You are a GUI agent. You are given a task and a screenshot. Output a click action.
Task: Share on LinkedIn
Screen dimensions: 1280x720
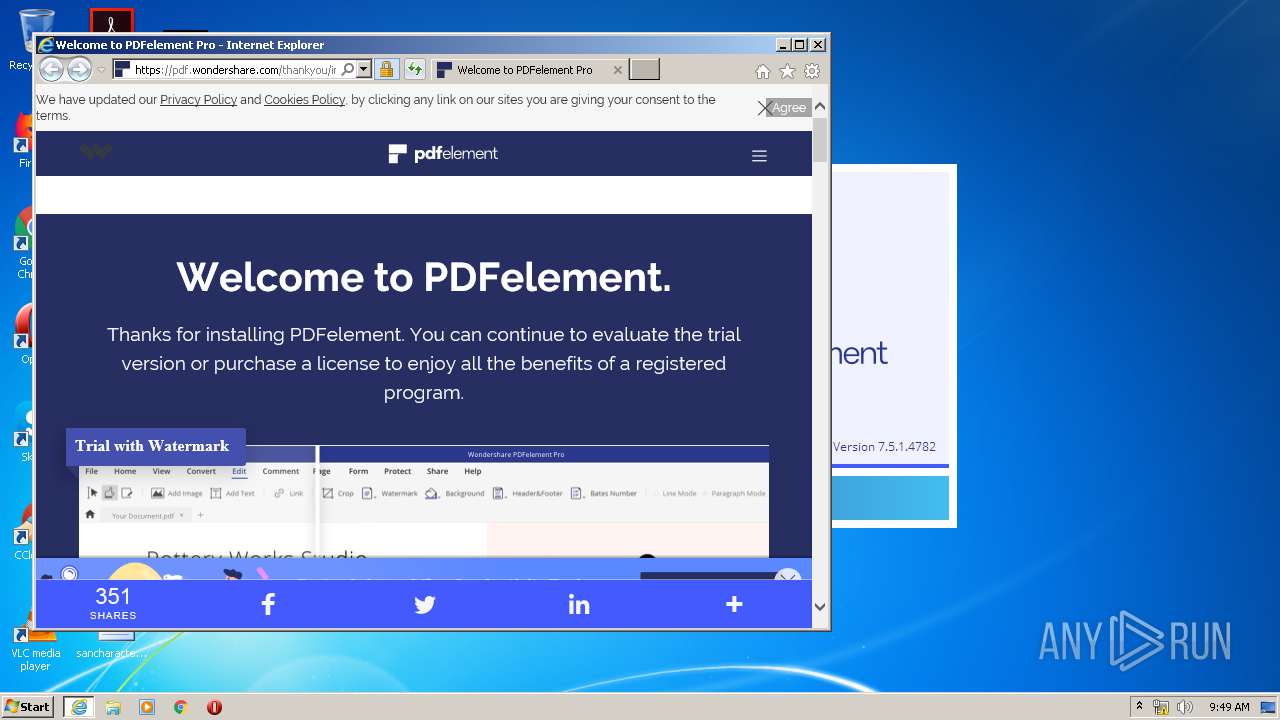tap(579, 604)
